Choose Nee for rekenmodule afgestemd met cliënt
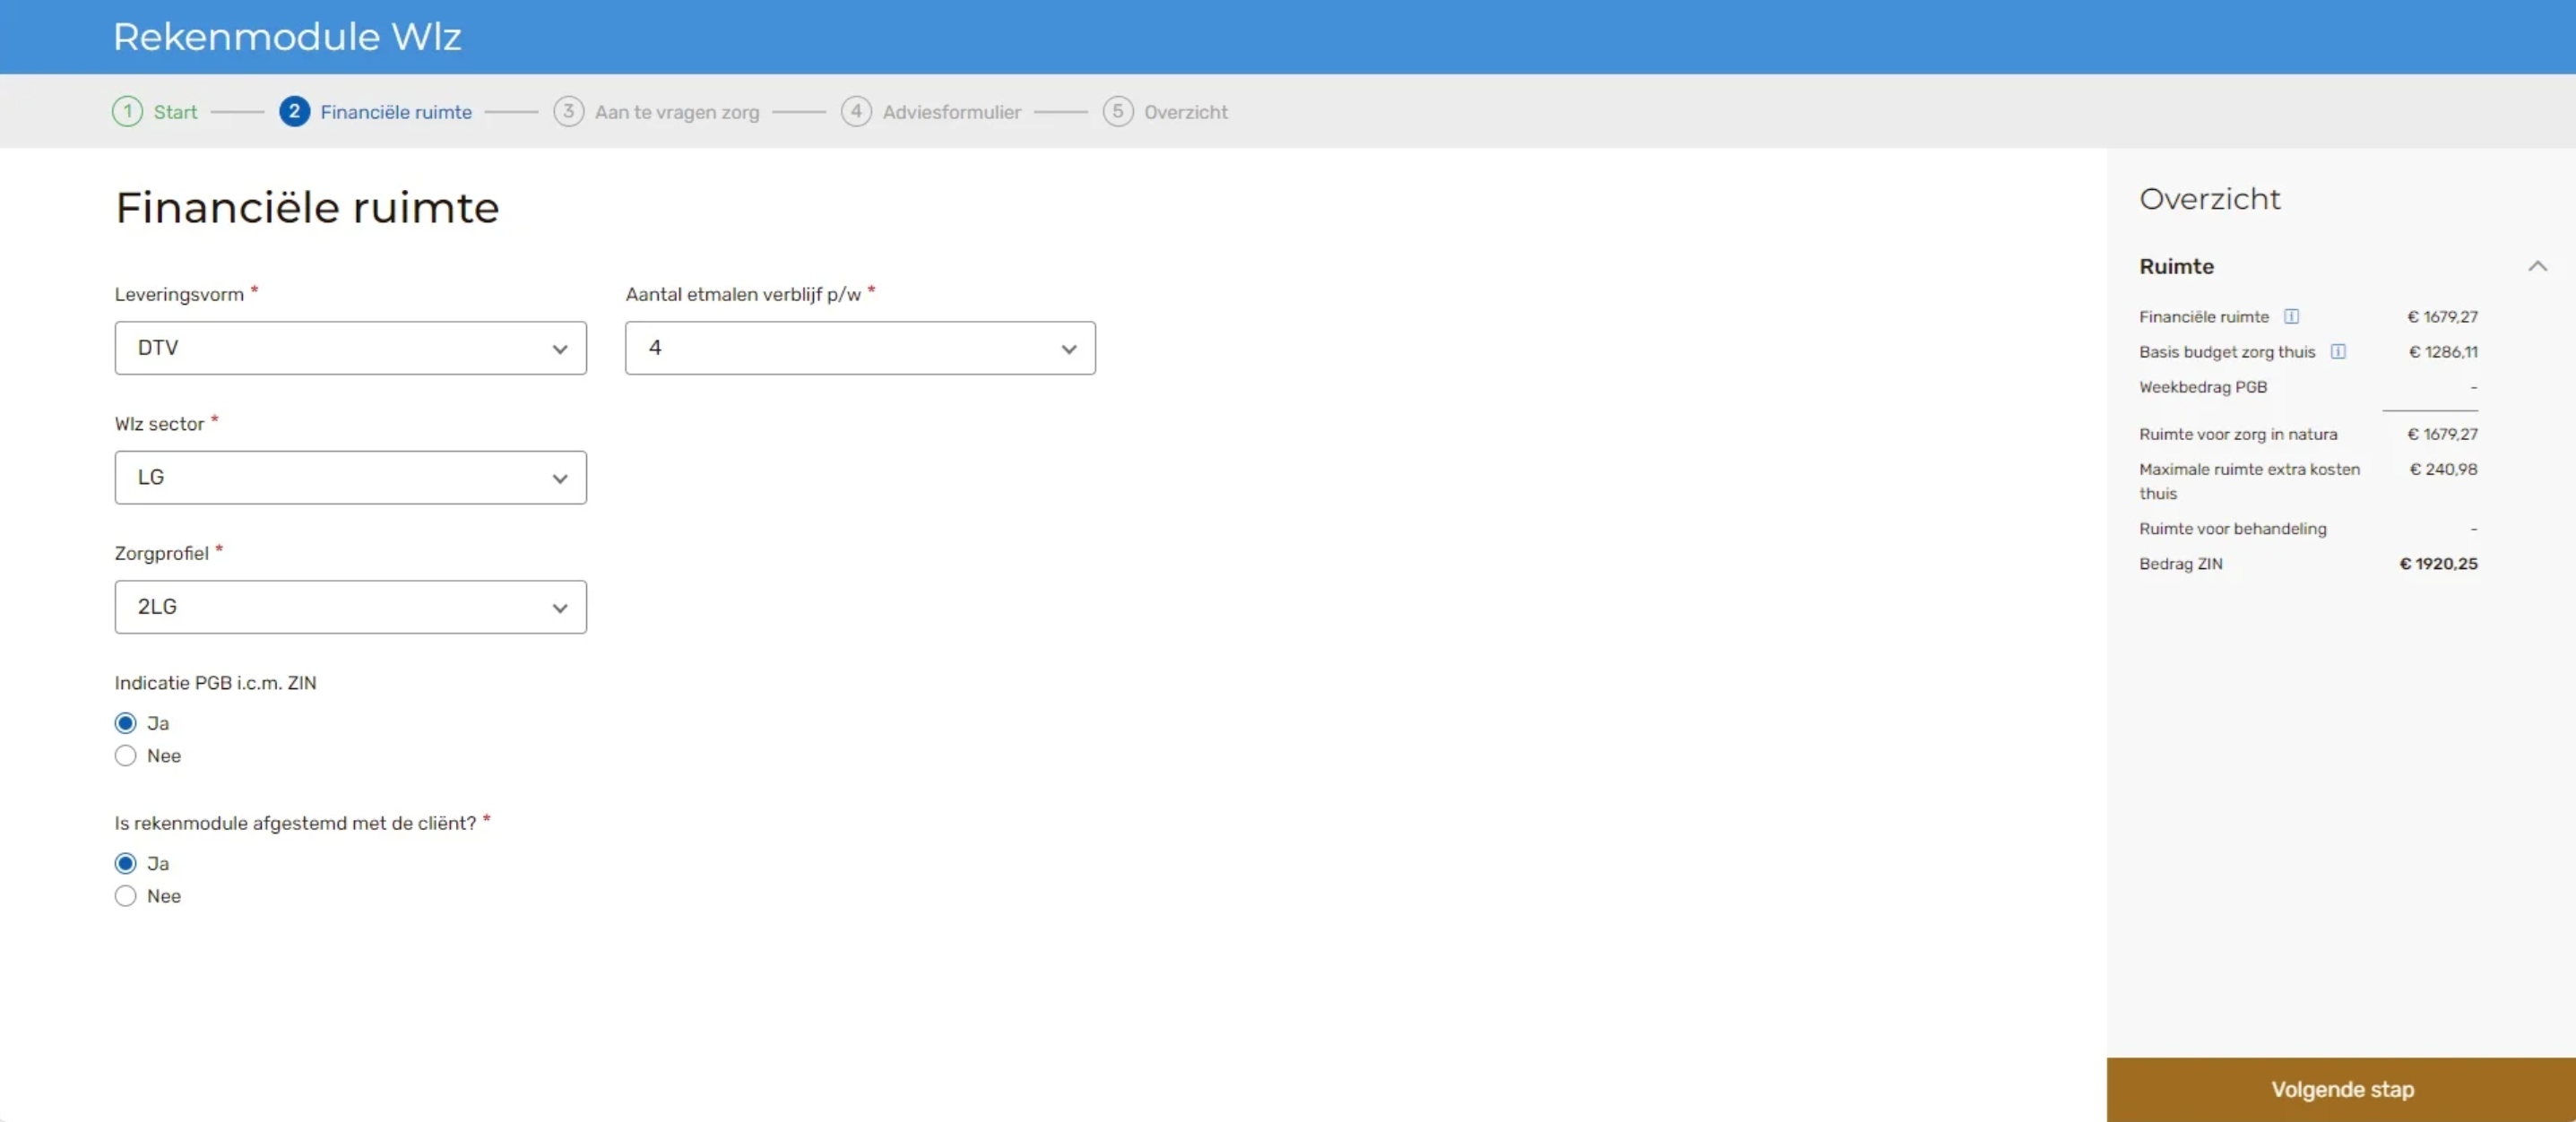This screenshot has height=1122, width=2576. (x=125, y=896)
